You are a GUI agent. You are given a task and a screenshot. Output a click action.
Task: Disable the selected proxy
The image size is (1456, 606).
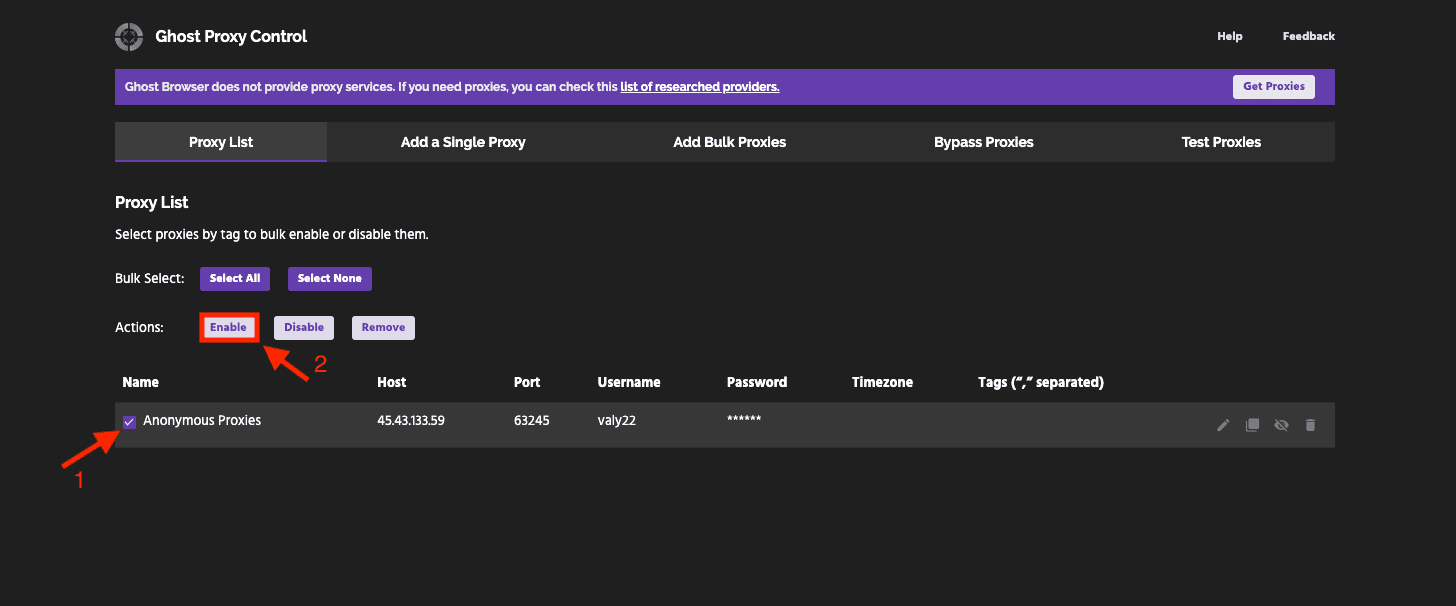click(x=303, y=327)
